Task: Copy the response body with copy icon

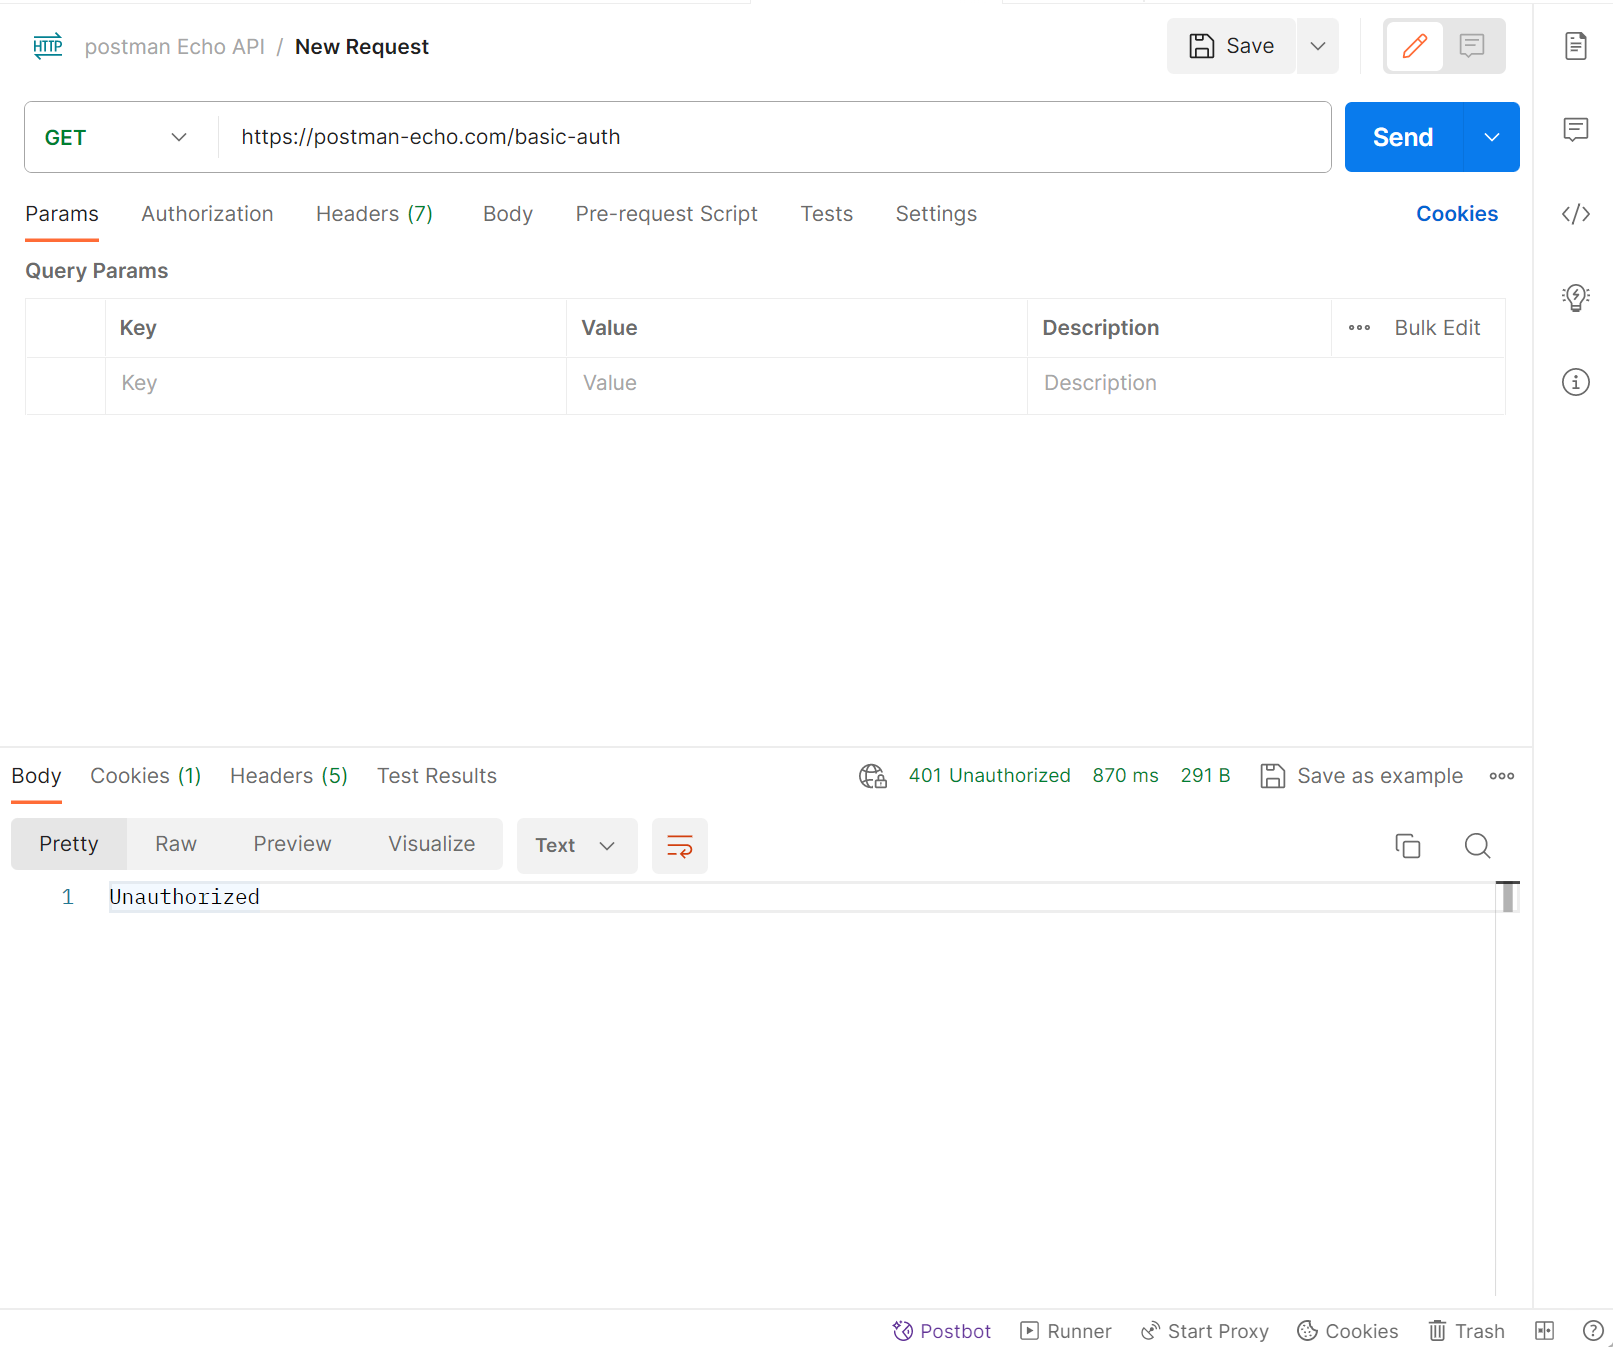Action: (1408, 846)
